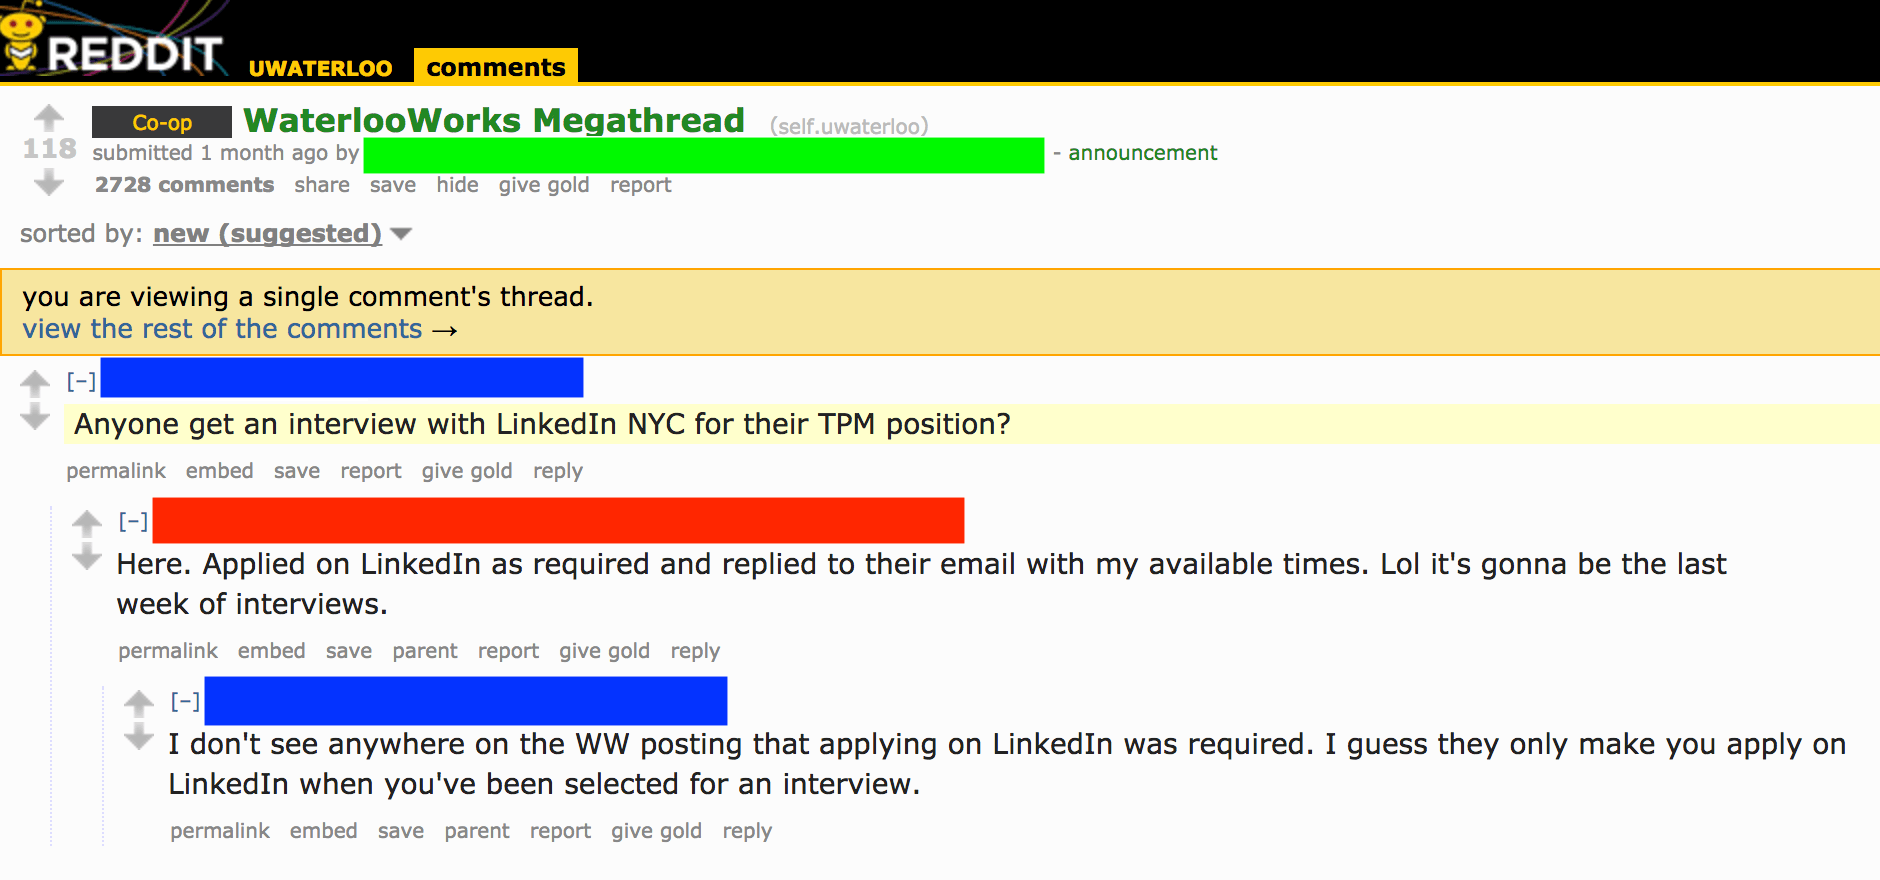The image size is (1880, 880).
Task: Collapse the top-level LinkedIn NYC comment
Action: click(x=81, y=381)
